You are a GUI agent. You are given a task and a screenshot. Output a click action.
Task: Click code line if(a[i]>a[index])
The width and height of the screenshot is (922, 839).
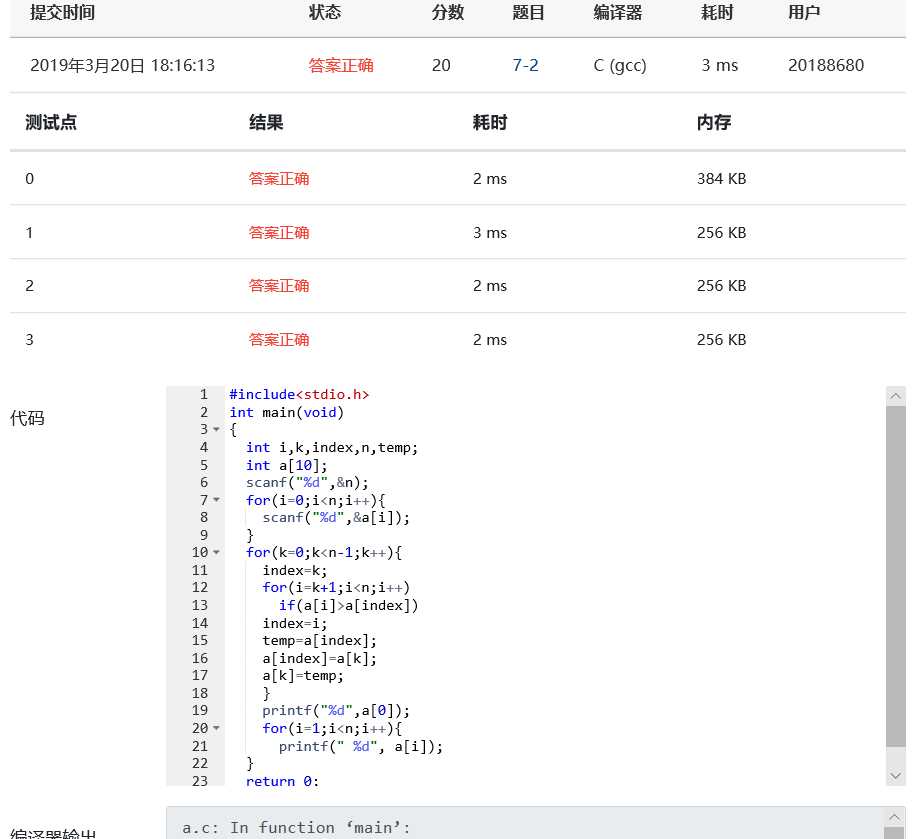point(348,605)
